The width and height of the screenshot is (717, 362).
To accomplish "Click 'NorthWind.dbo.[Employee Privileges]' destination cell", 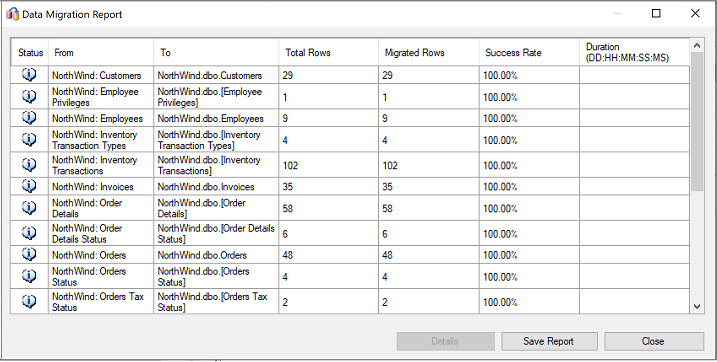I will [216, 96].
